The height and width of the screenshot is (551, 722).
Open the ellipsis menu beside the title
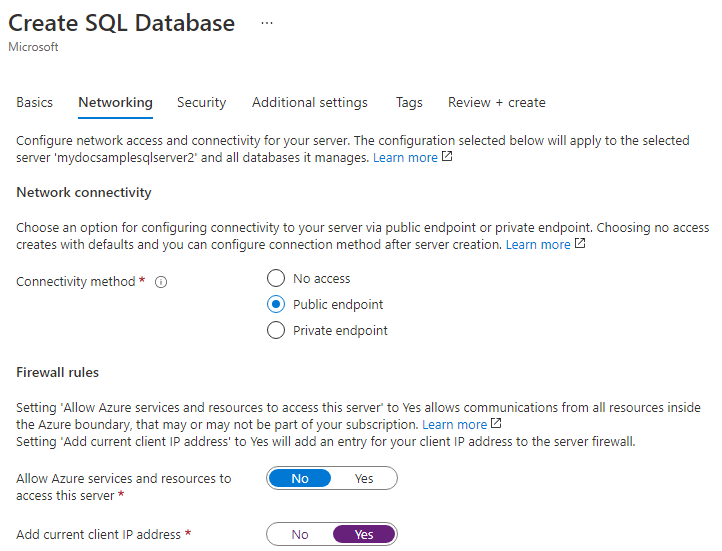point(267,24)
